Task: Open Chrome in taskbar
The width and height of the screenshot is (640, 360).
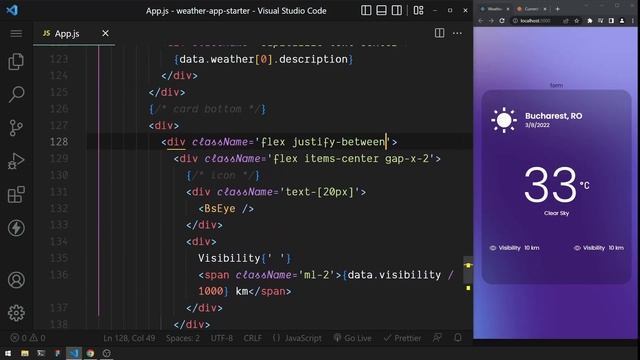Action: [90, 353]
